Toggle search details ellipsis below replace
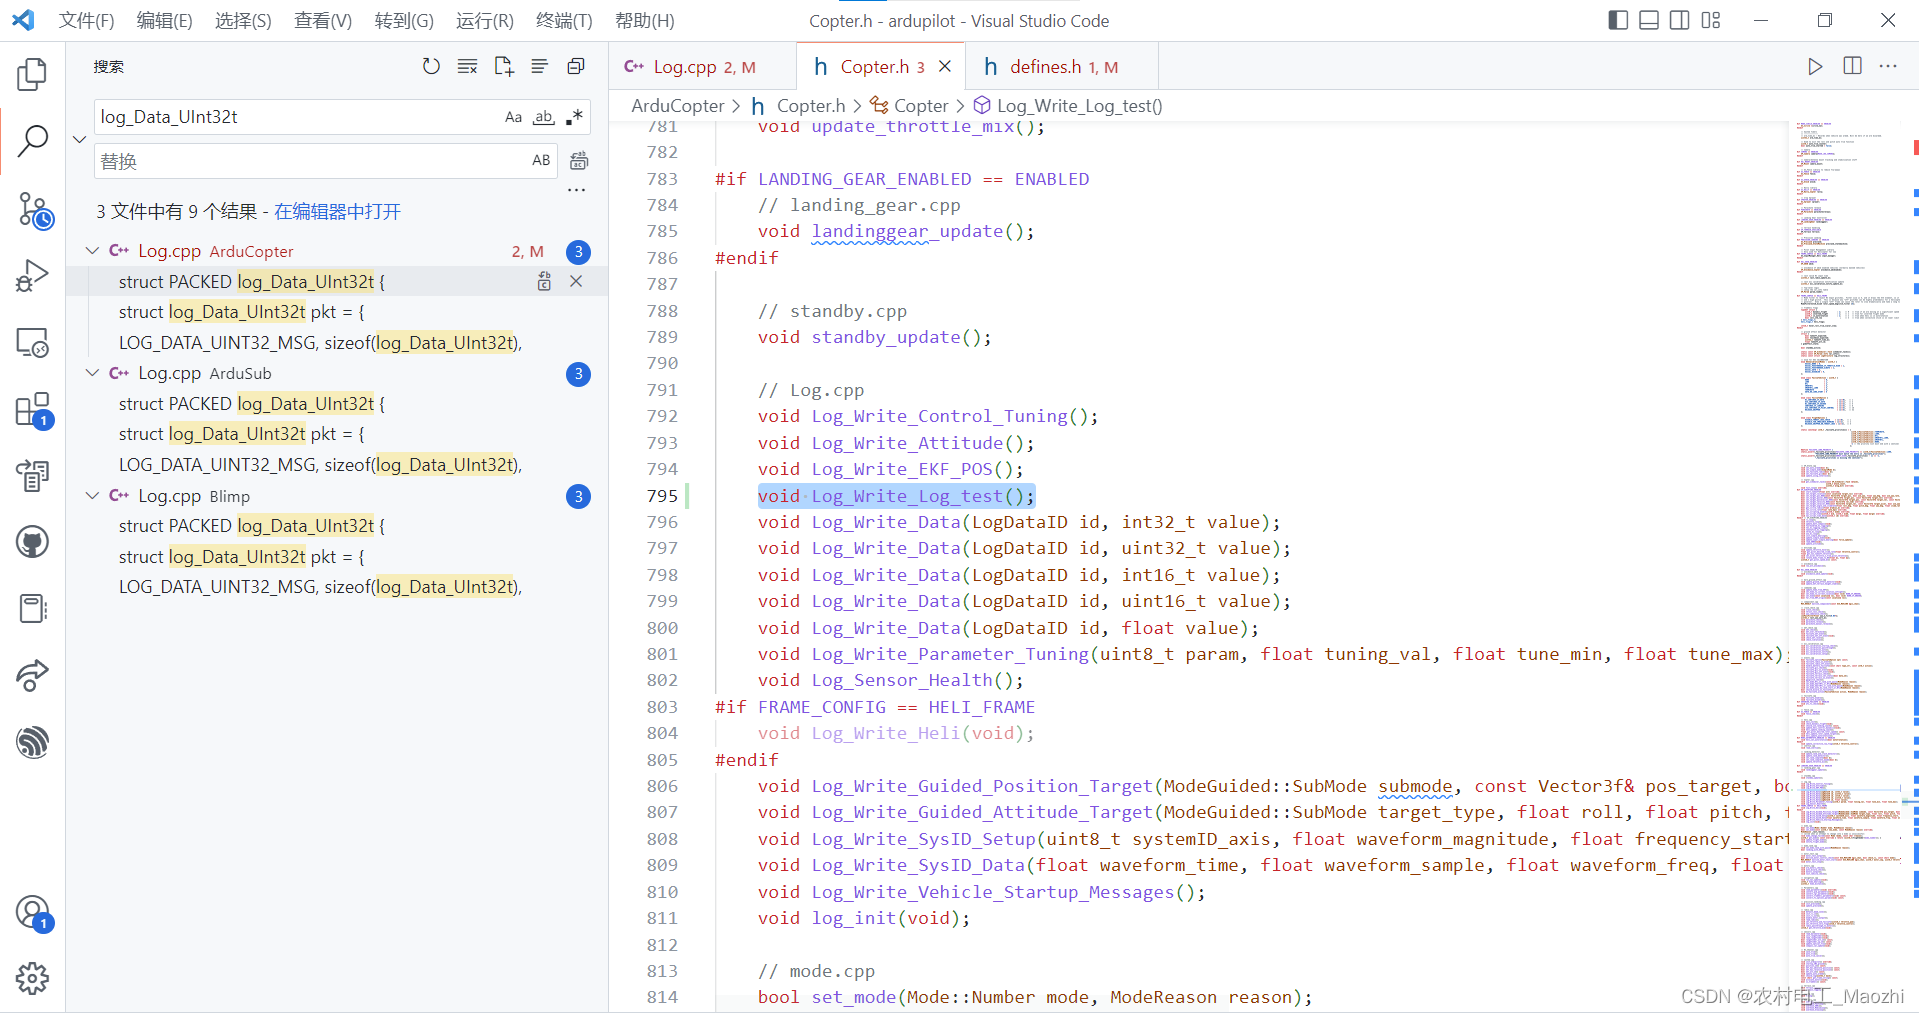 click(x=577, y=190)
